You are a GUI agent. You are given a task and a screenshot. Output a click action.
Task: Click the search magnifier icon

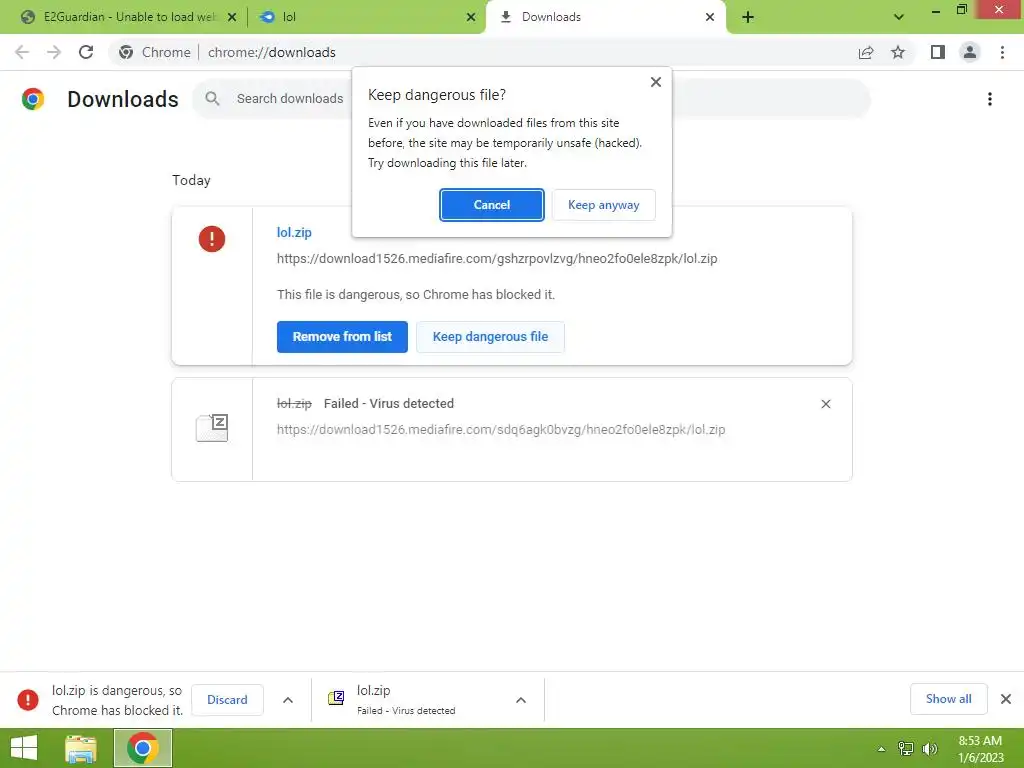212,99
